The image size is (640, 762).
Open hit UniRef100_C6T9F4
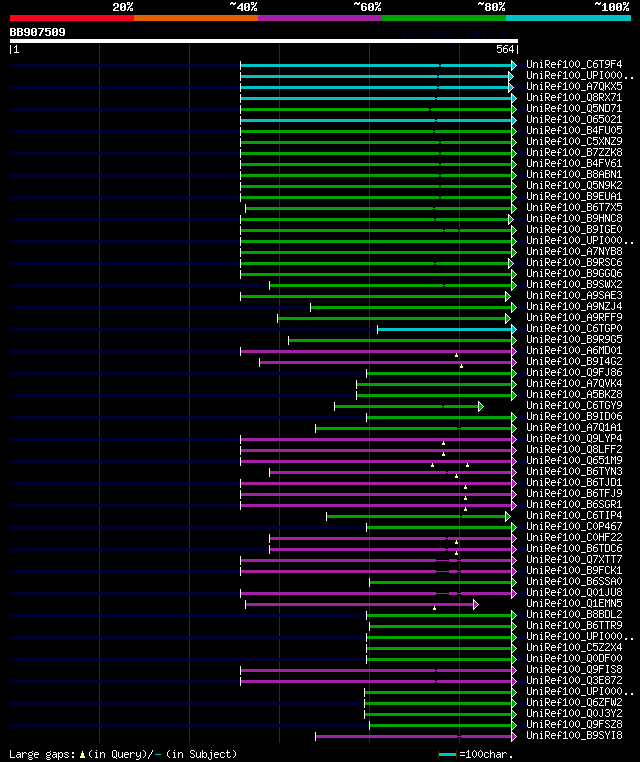[x=574, y=64]
